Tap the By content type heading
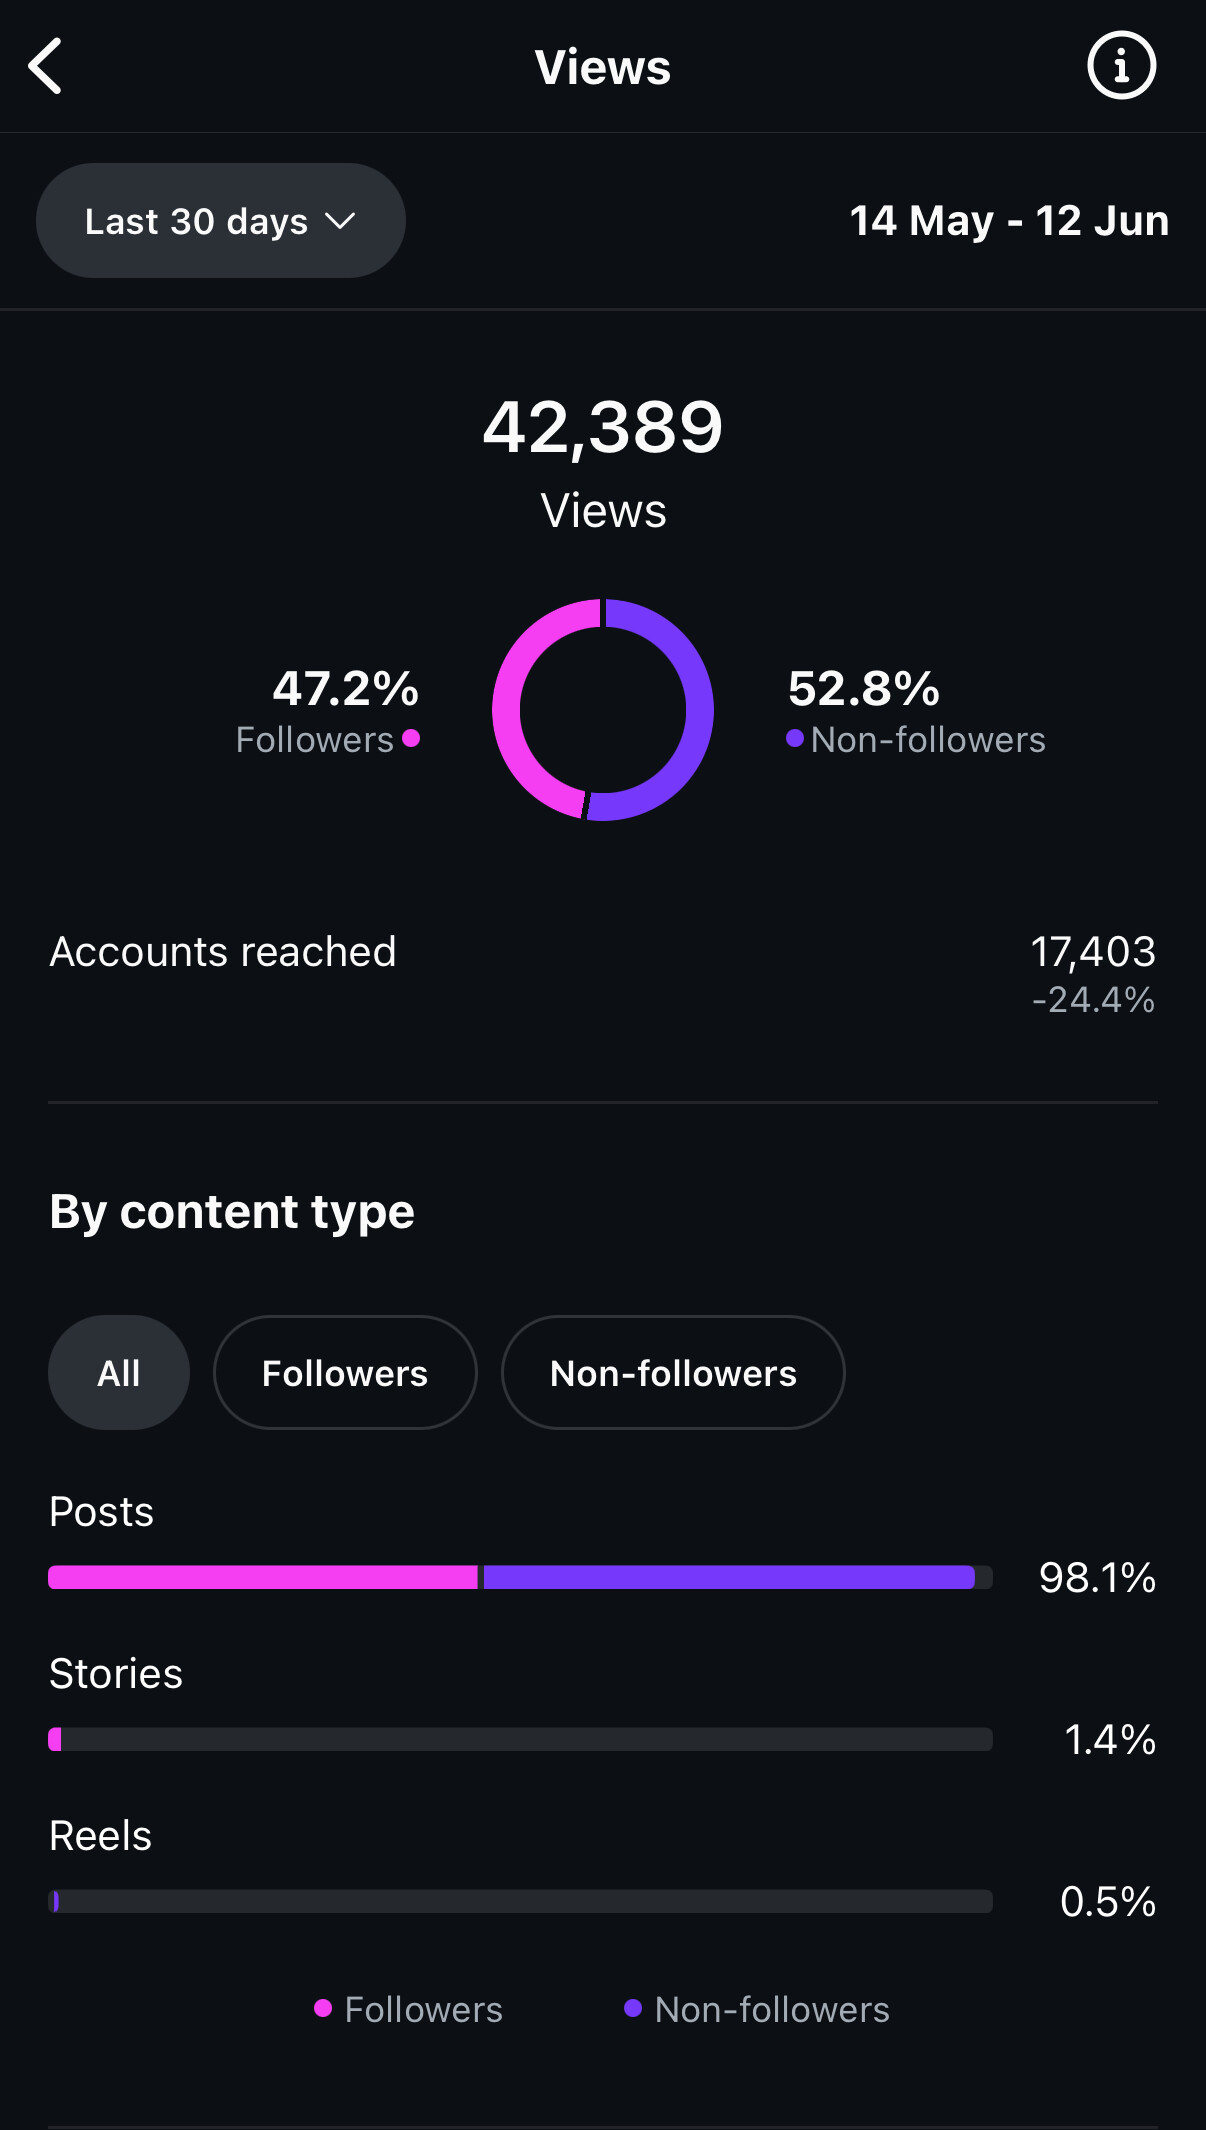Image resolution: width=1206 pixels, height=2130 pixels. pos(232,1212)
